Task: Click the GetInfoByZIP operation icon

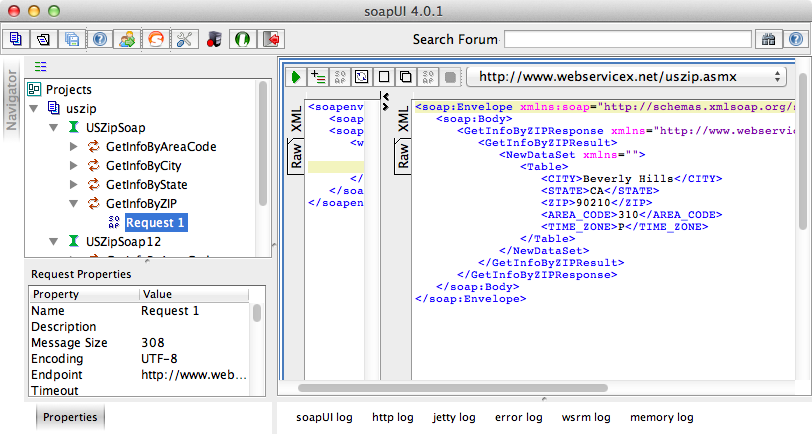Action: point(93,204)
